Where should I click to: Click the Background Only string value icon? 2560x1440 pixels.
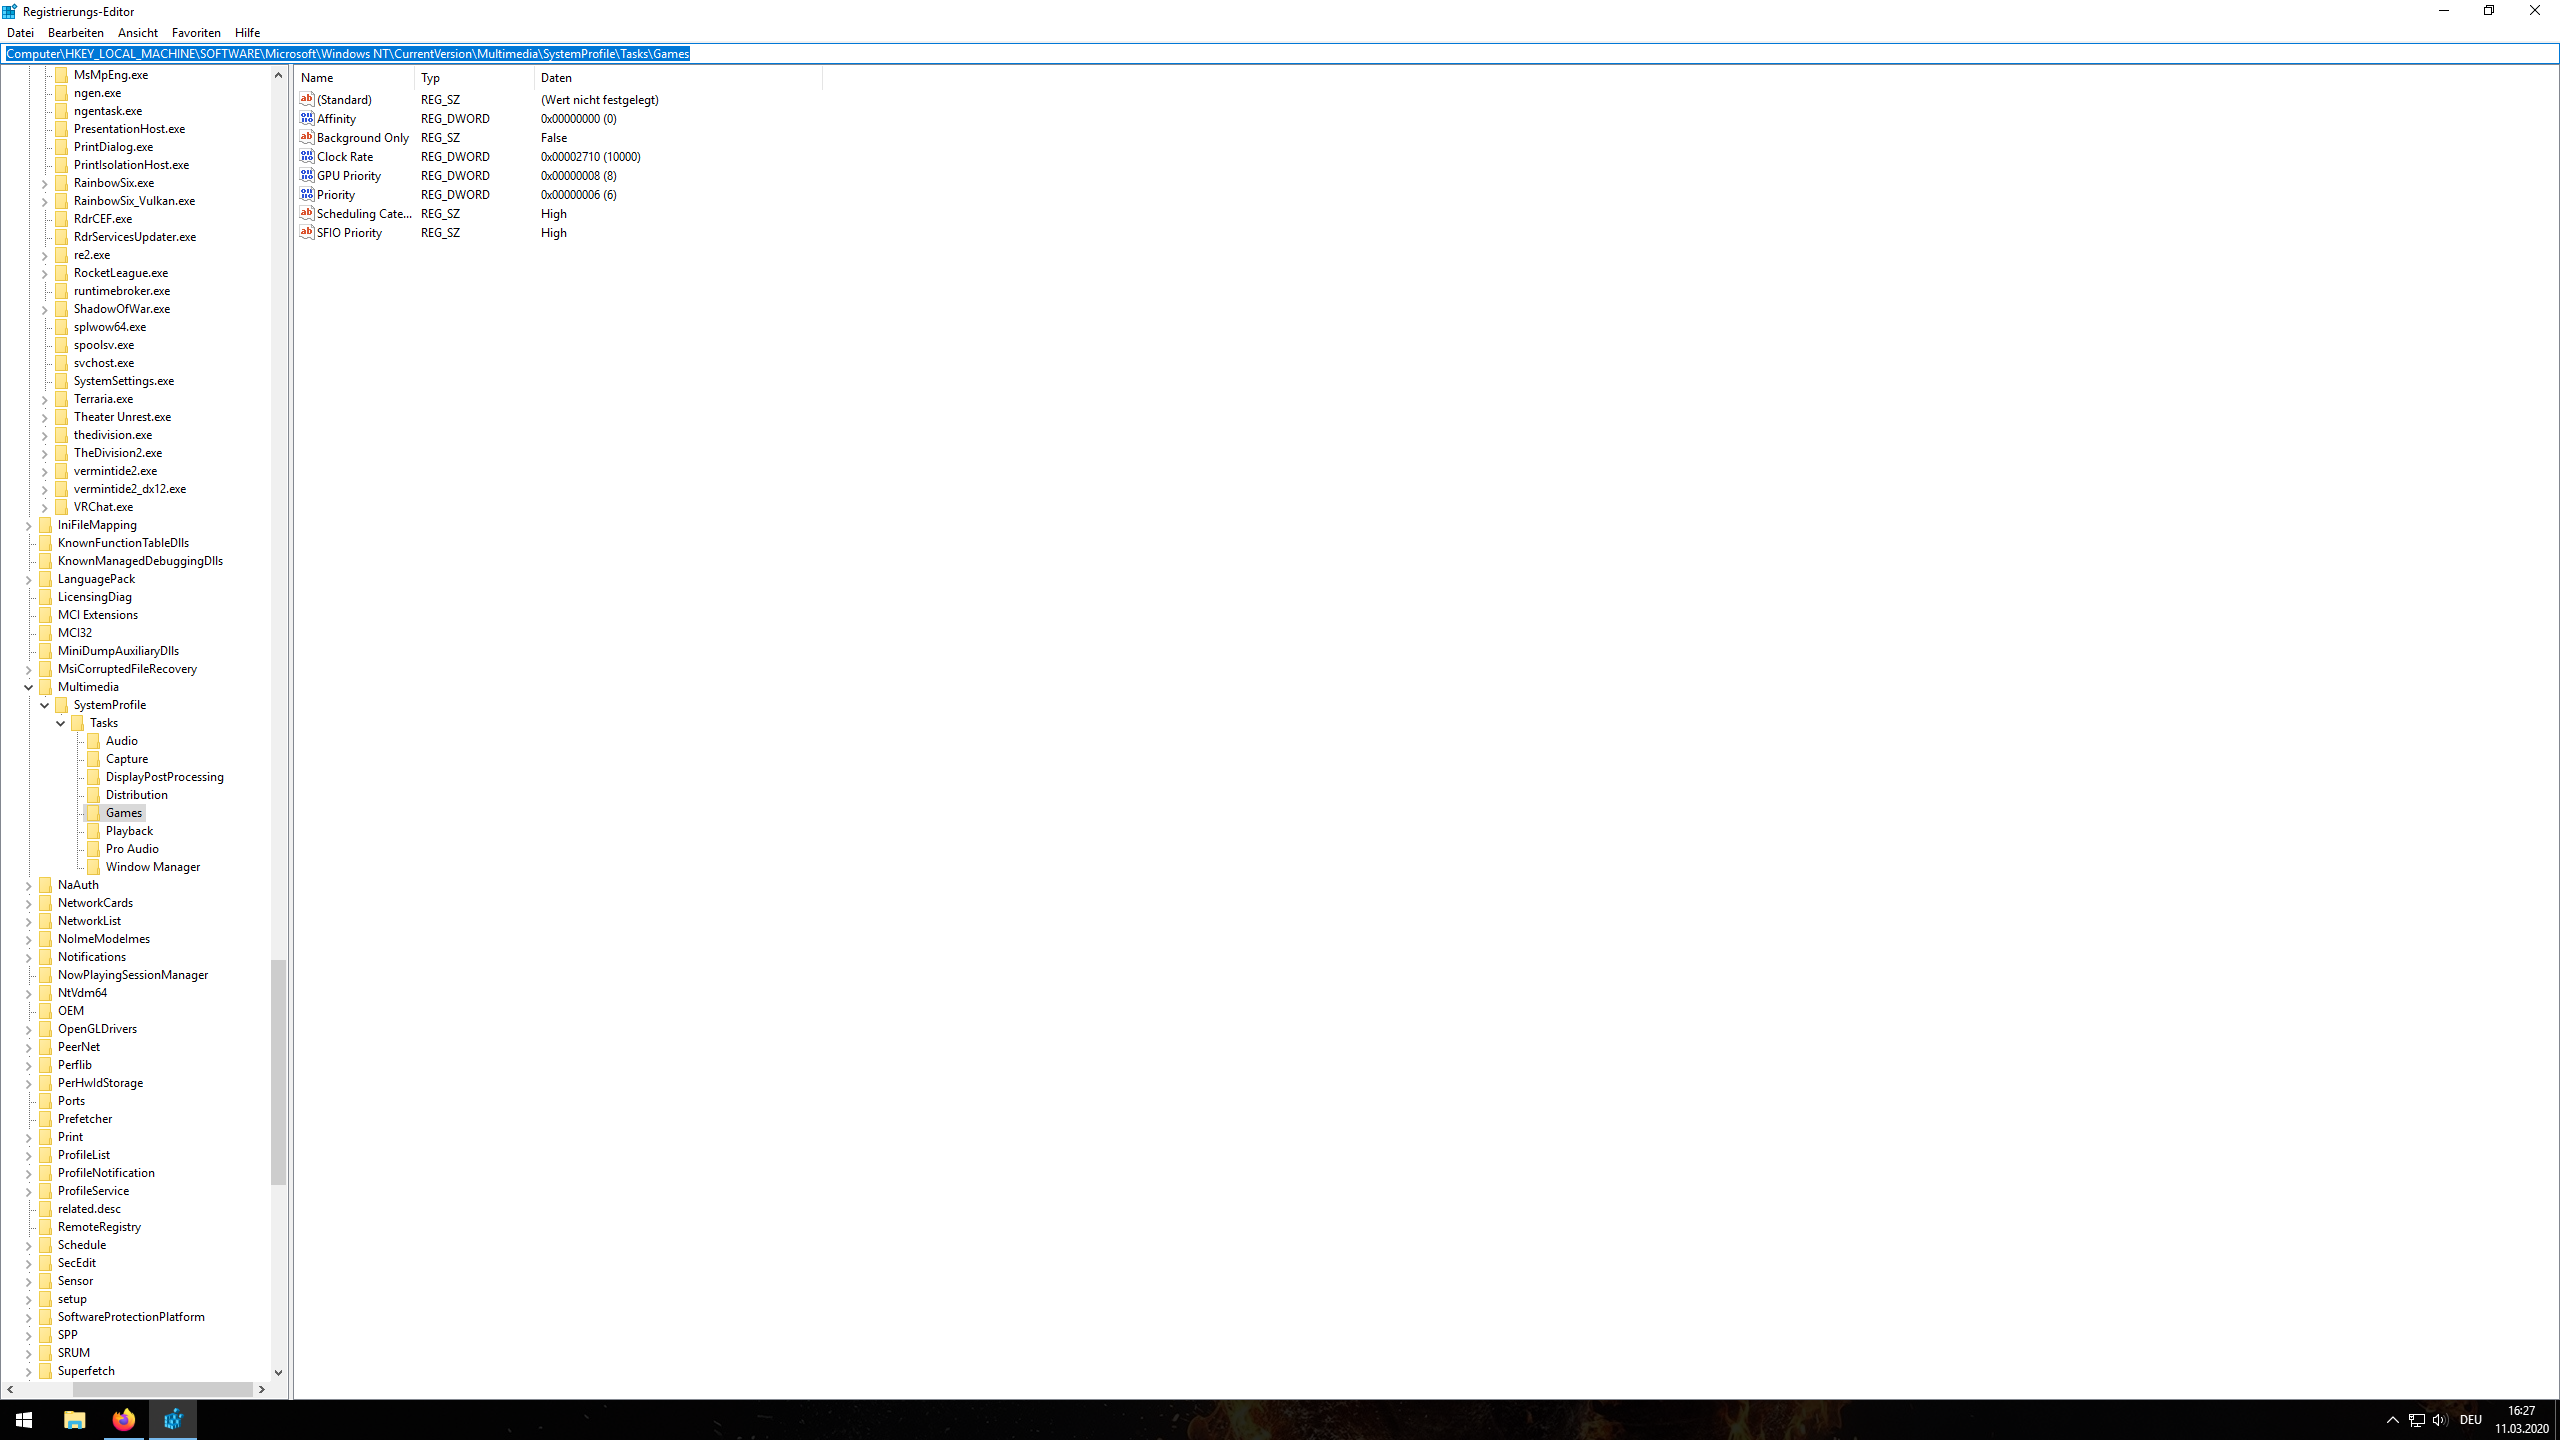tap(307, 137)
